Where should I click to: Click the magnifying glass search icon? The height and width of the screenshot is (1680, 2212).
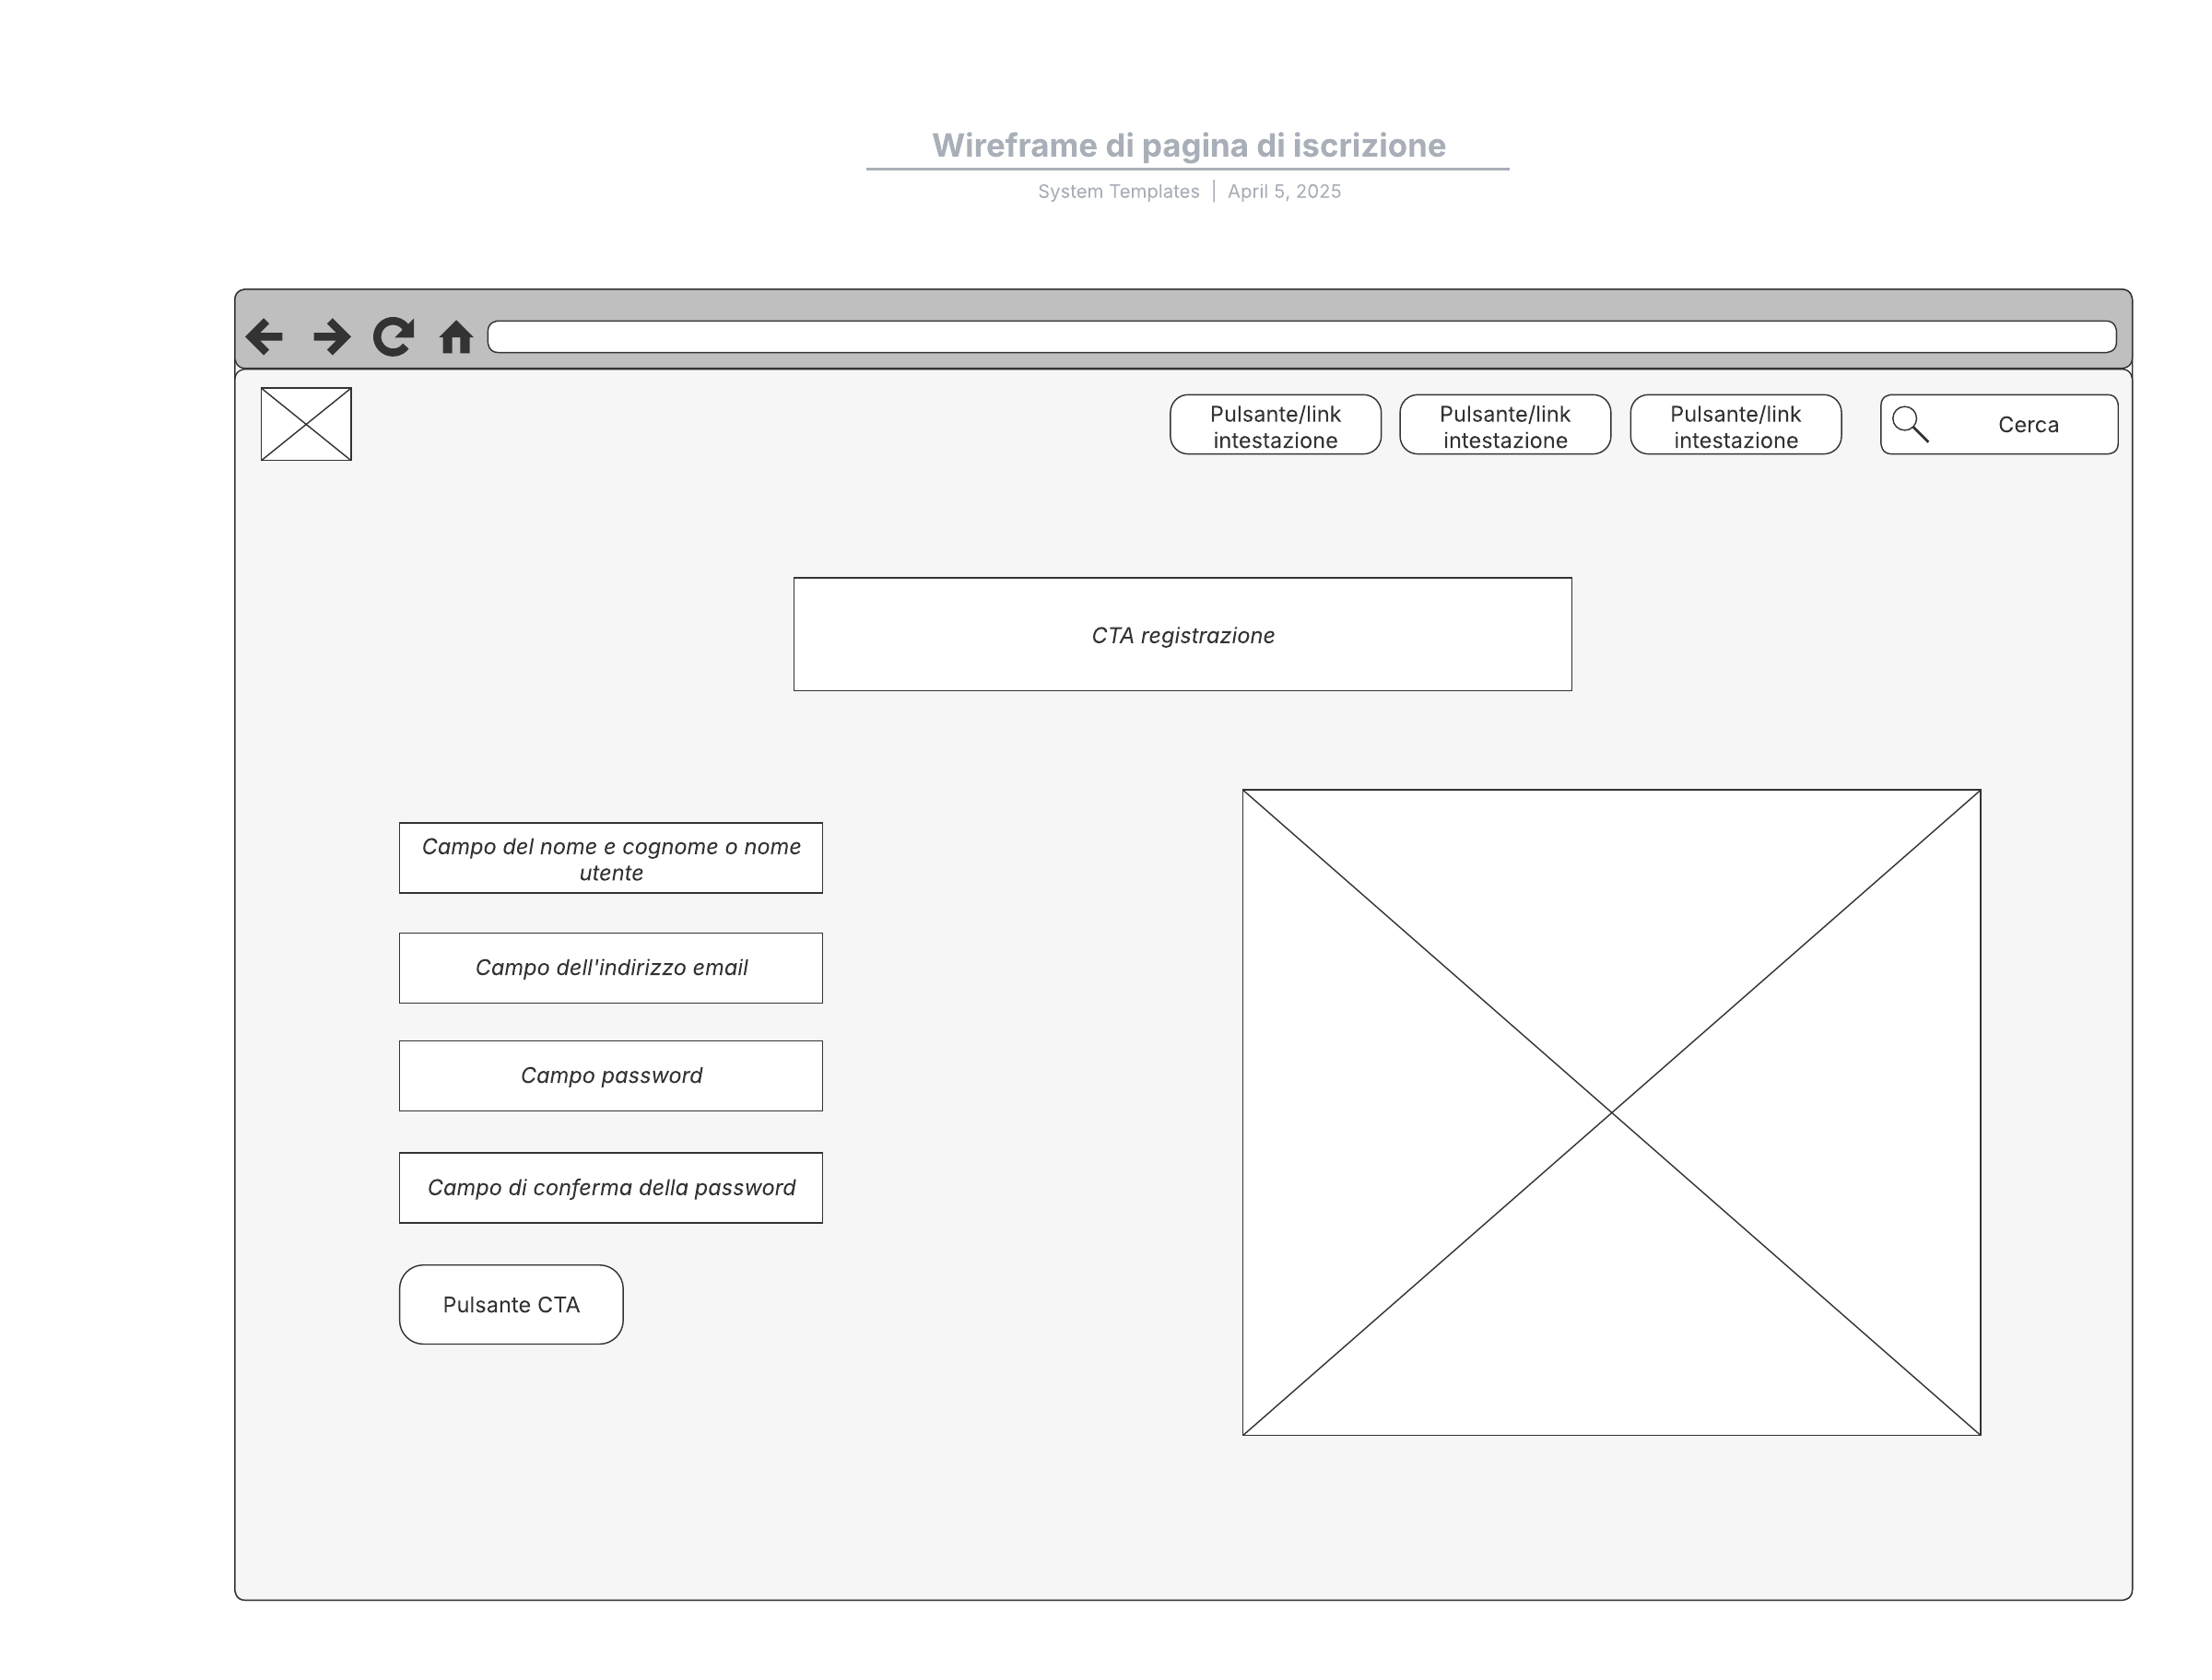coord(1910,424)
